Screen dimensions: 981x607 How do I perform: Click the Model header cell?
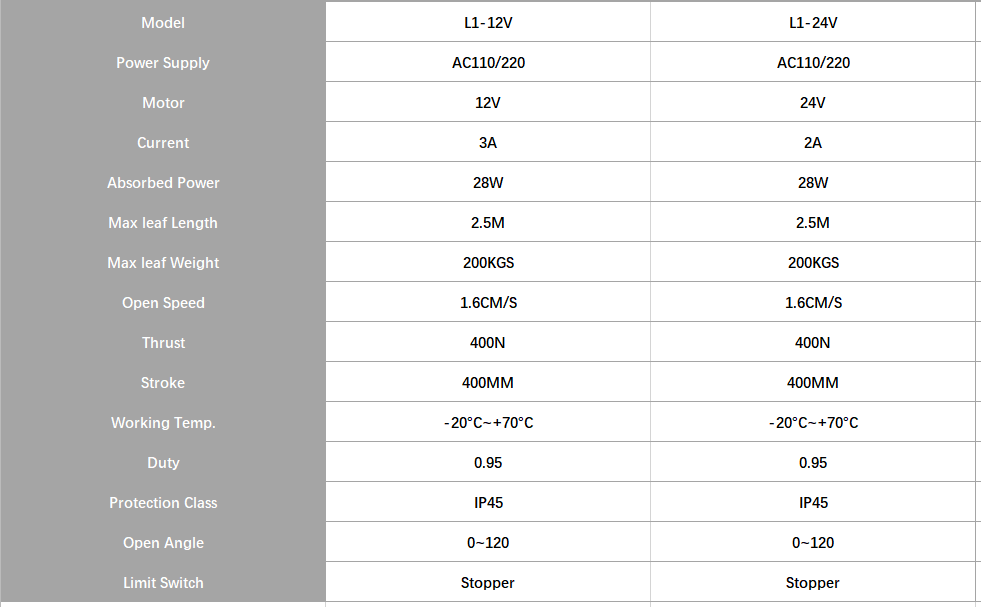tap(163, 22)
